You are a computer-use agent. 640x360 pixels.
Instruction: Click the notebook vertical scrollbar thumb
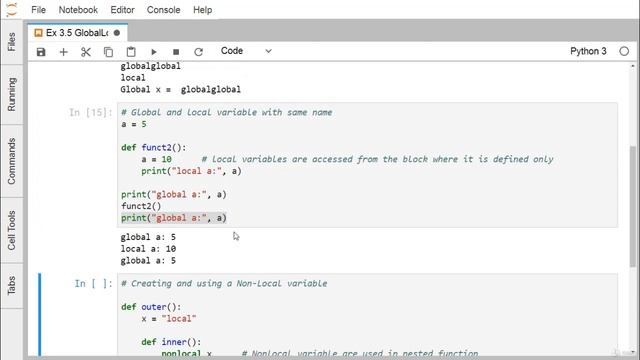pos(633,207)
